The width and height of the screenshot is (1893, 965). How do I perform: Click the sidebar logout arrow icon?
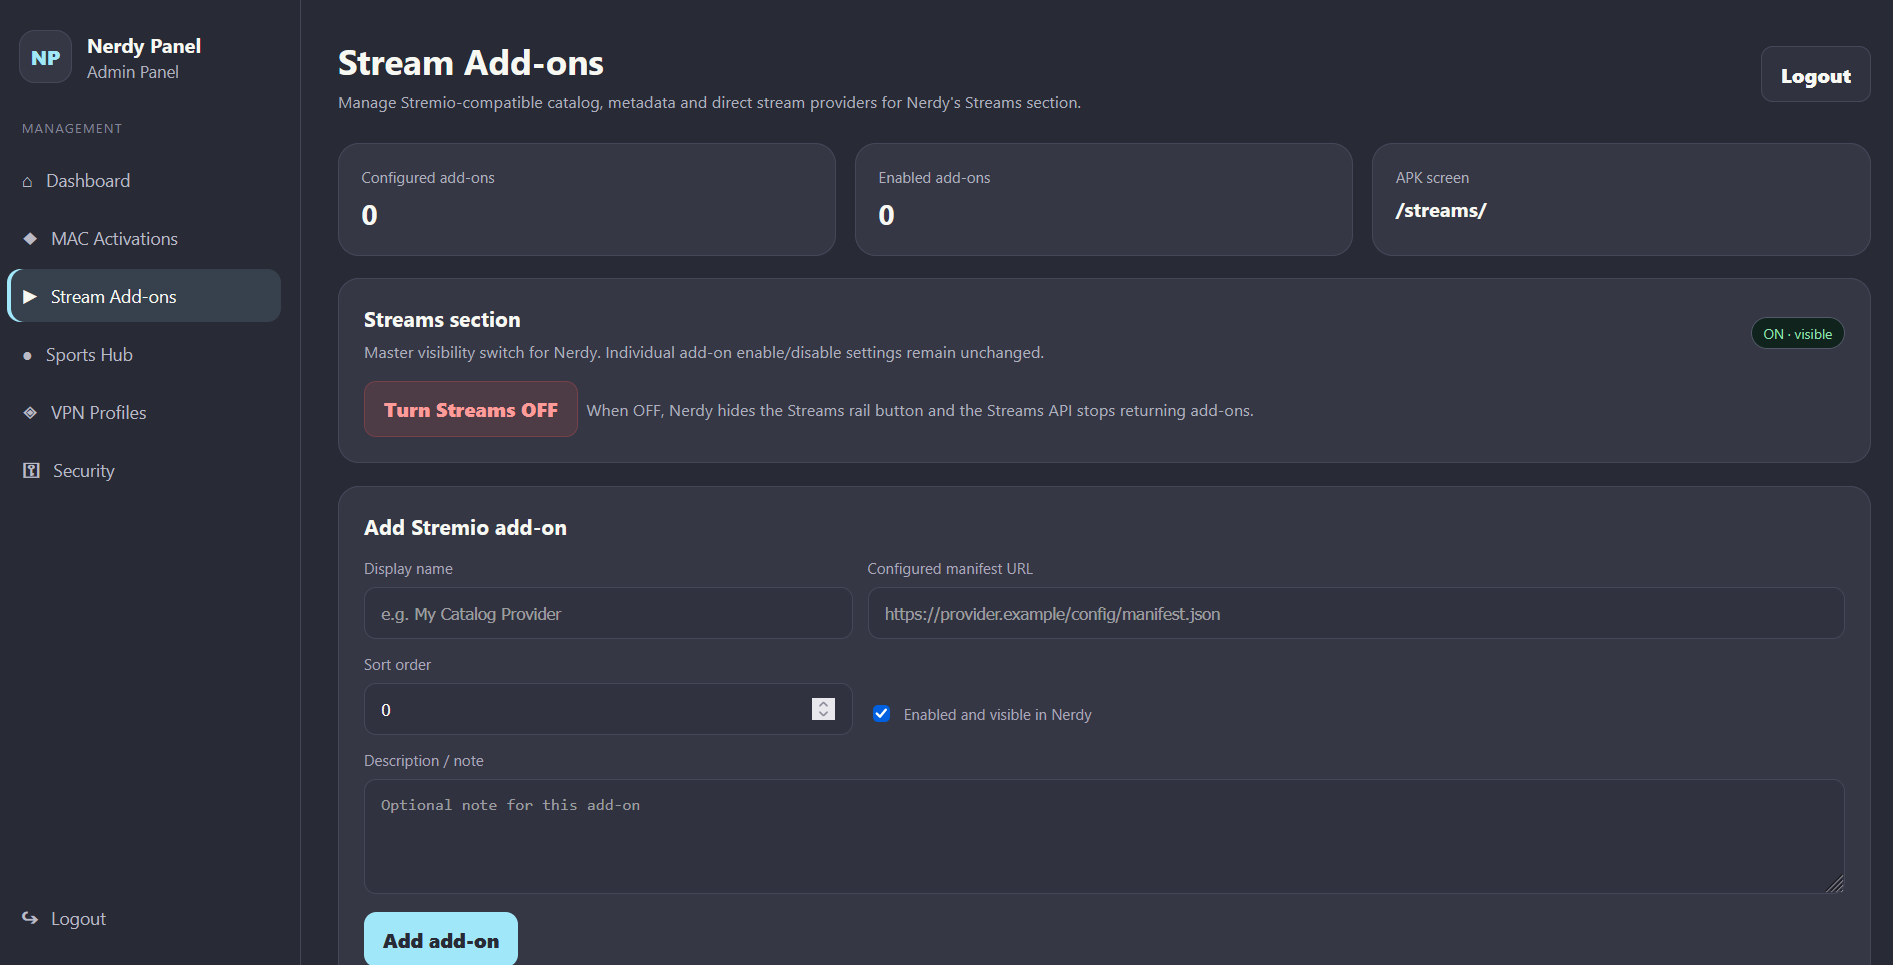click(30, 918)
